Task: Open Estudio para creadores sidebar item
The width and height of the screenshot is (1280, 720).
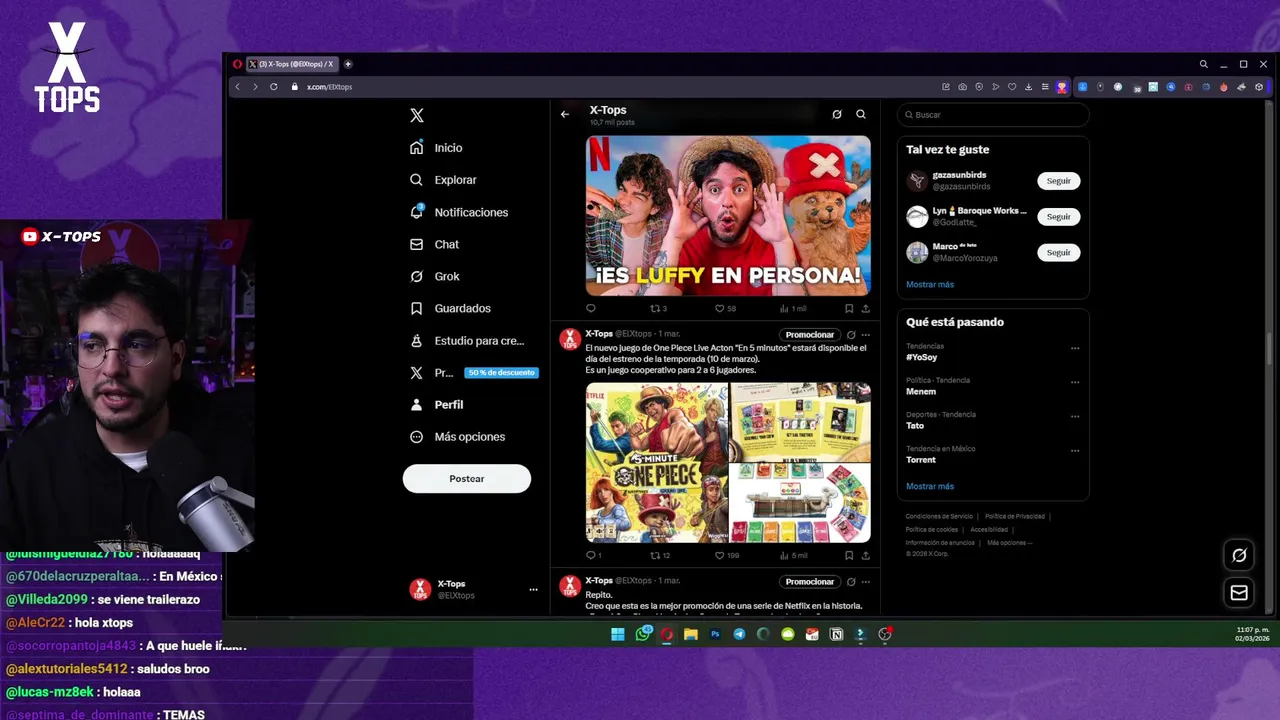Action: (467, 340)
